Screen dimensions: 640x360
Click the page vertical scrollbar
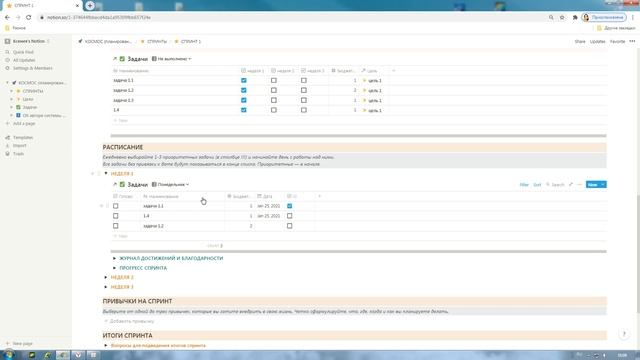(638, 253)
